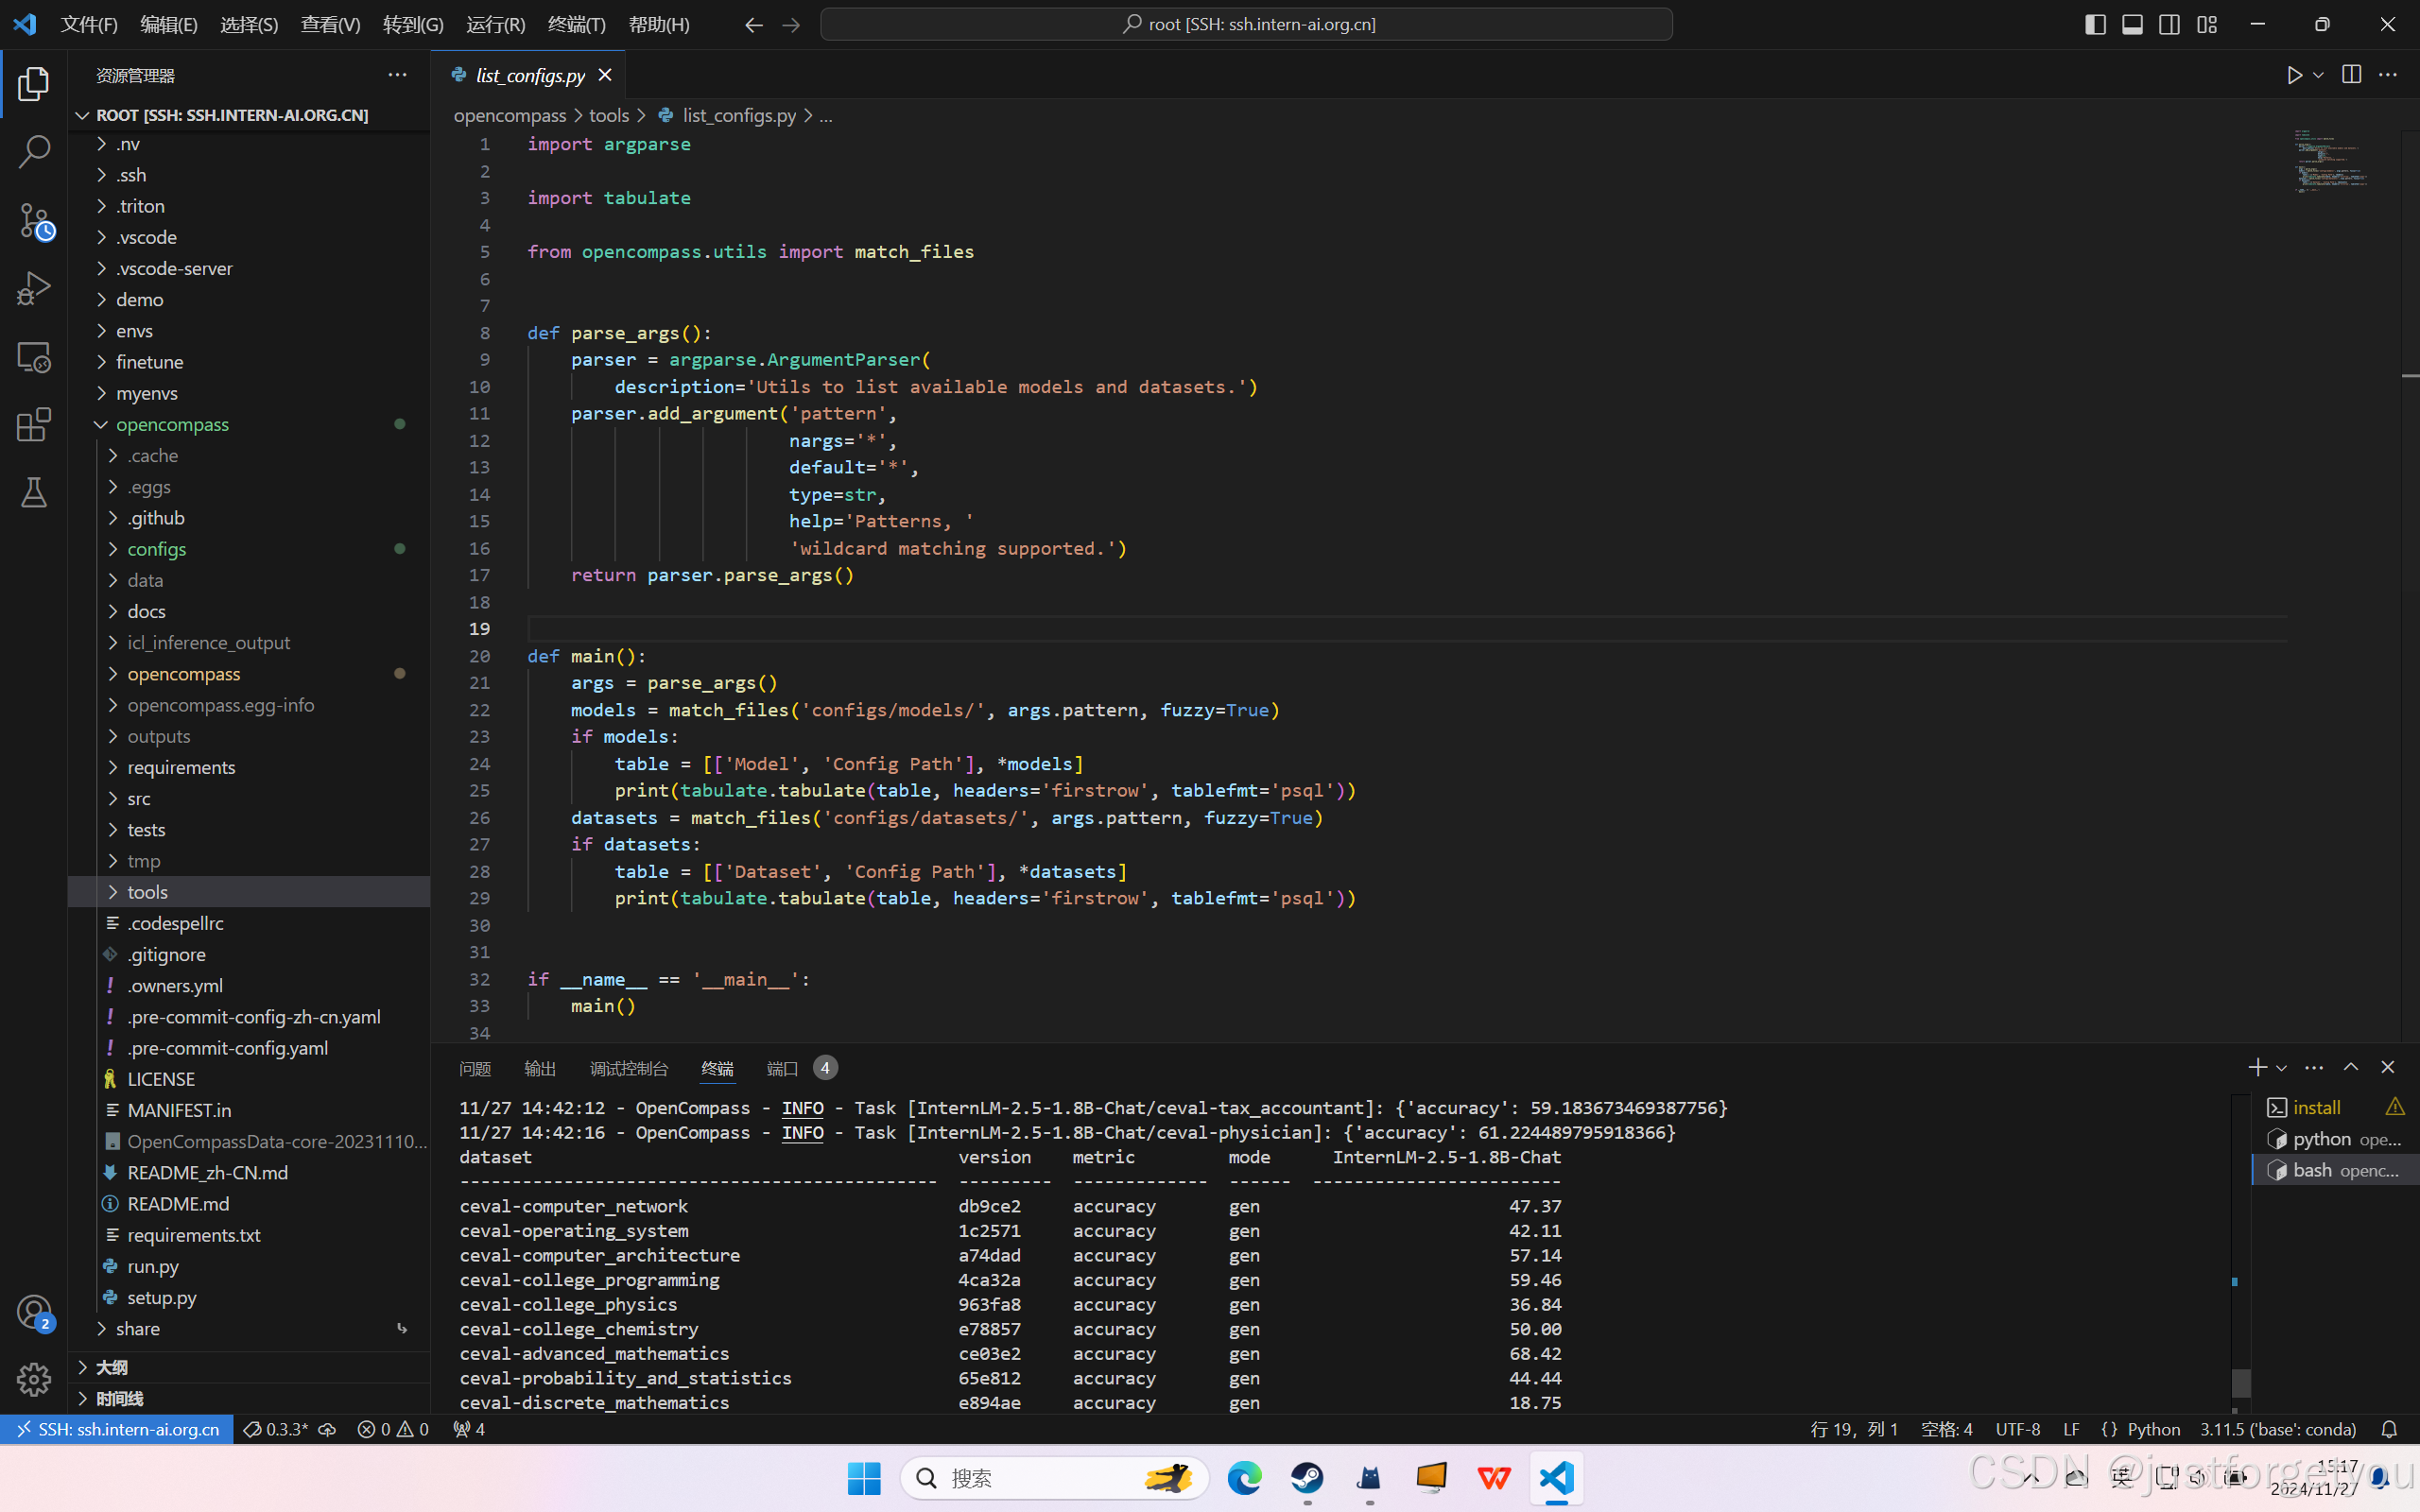2420x1512 pixels.
Task: Click the command center search box
Action: click(1246, 24)
